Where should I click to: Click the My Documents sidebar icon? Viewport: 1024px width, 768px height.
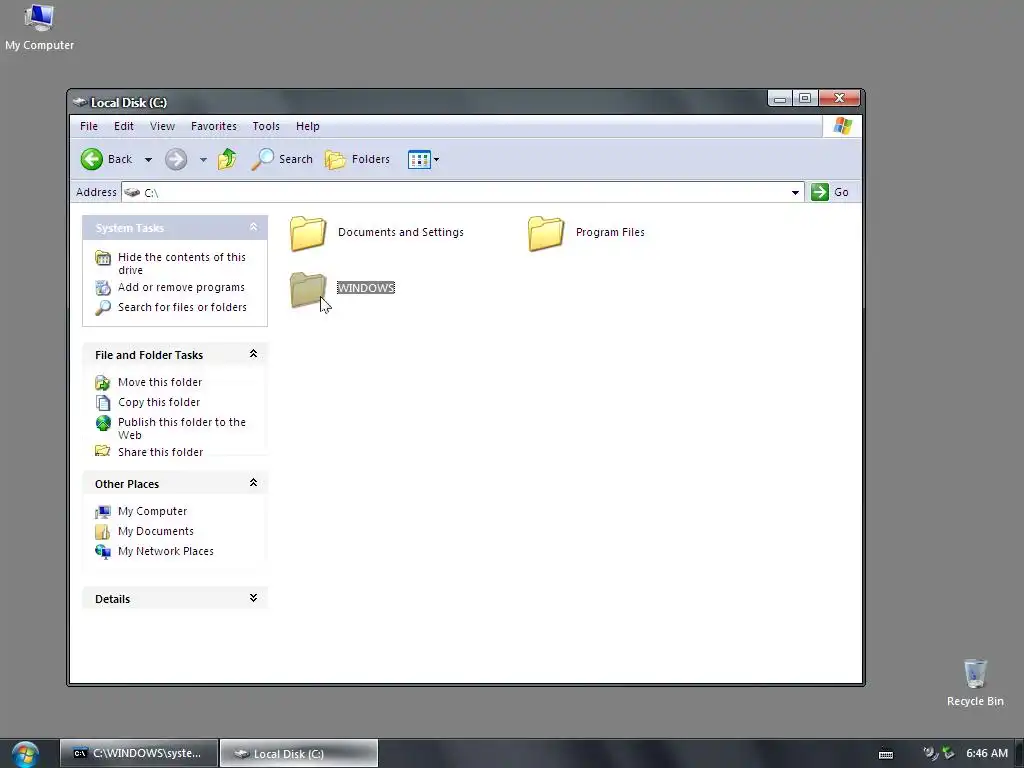[x=103, y=532]
